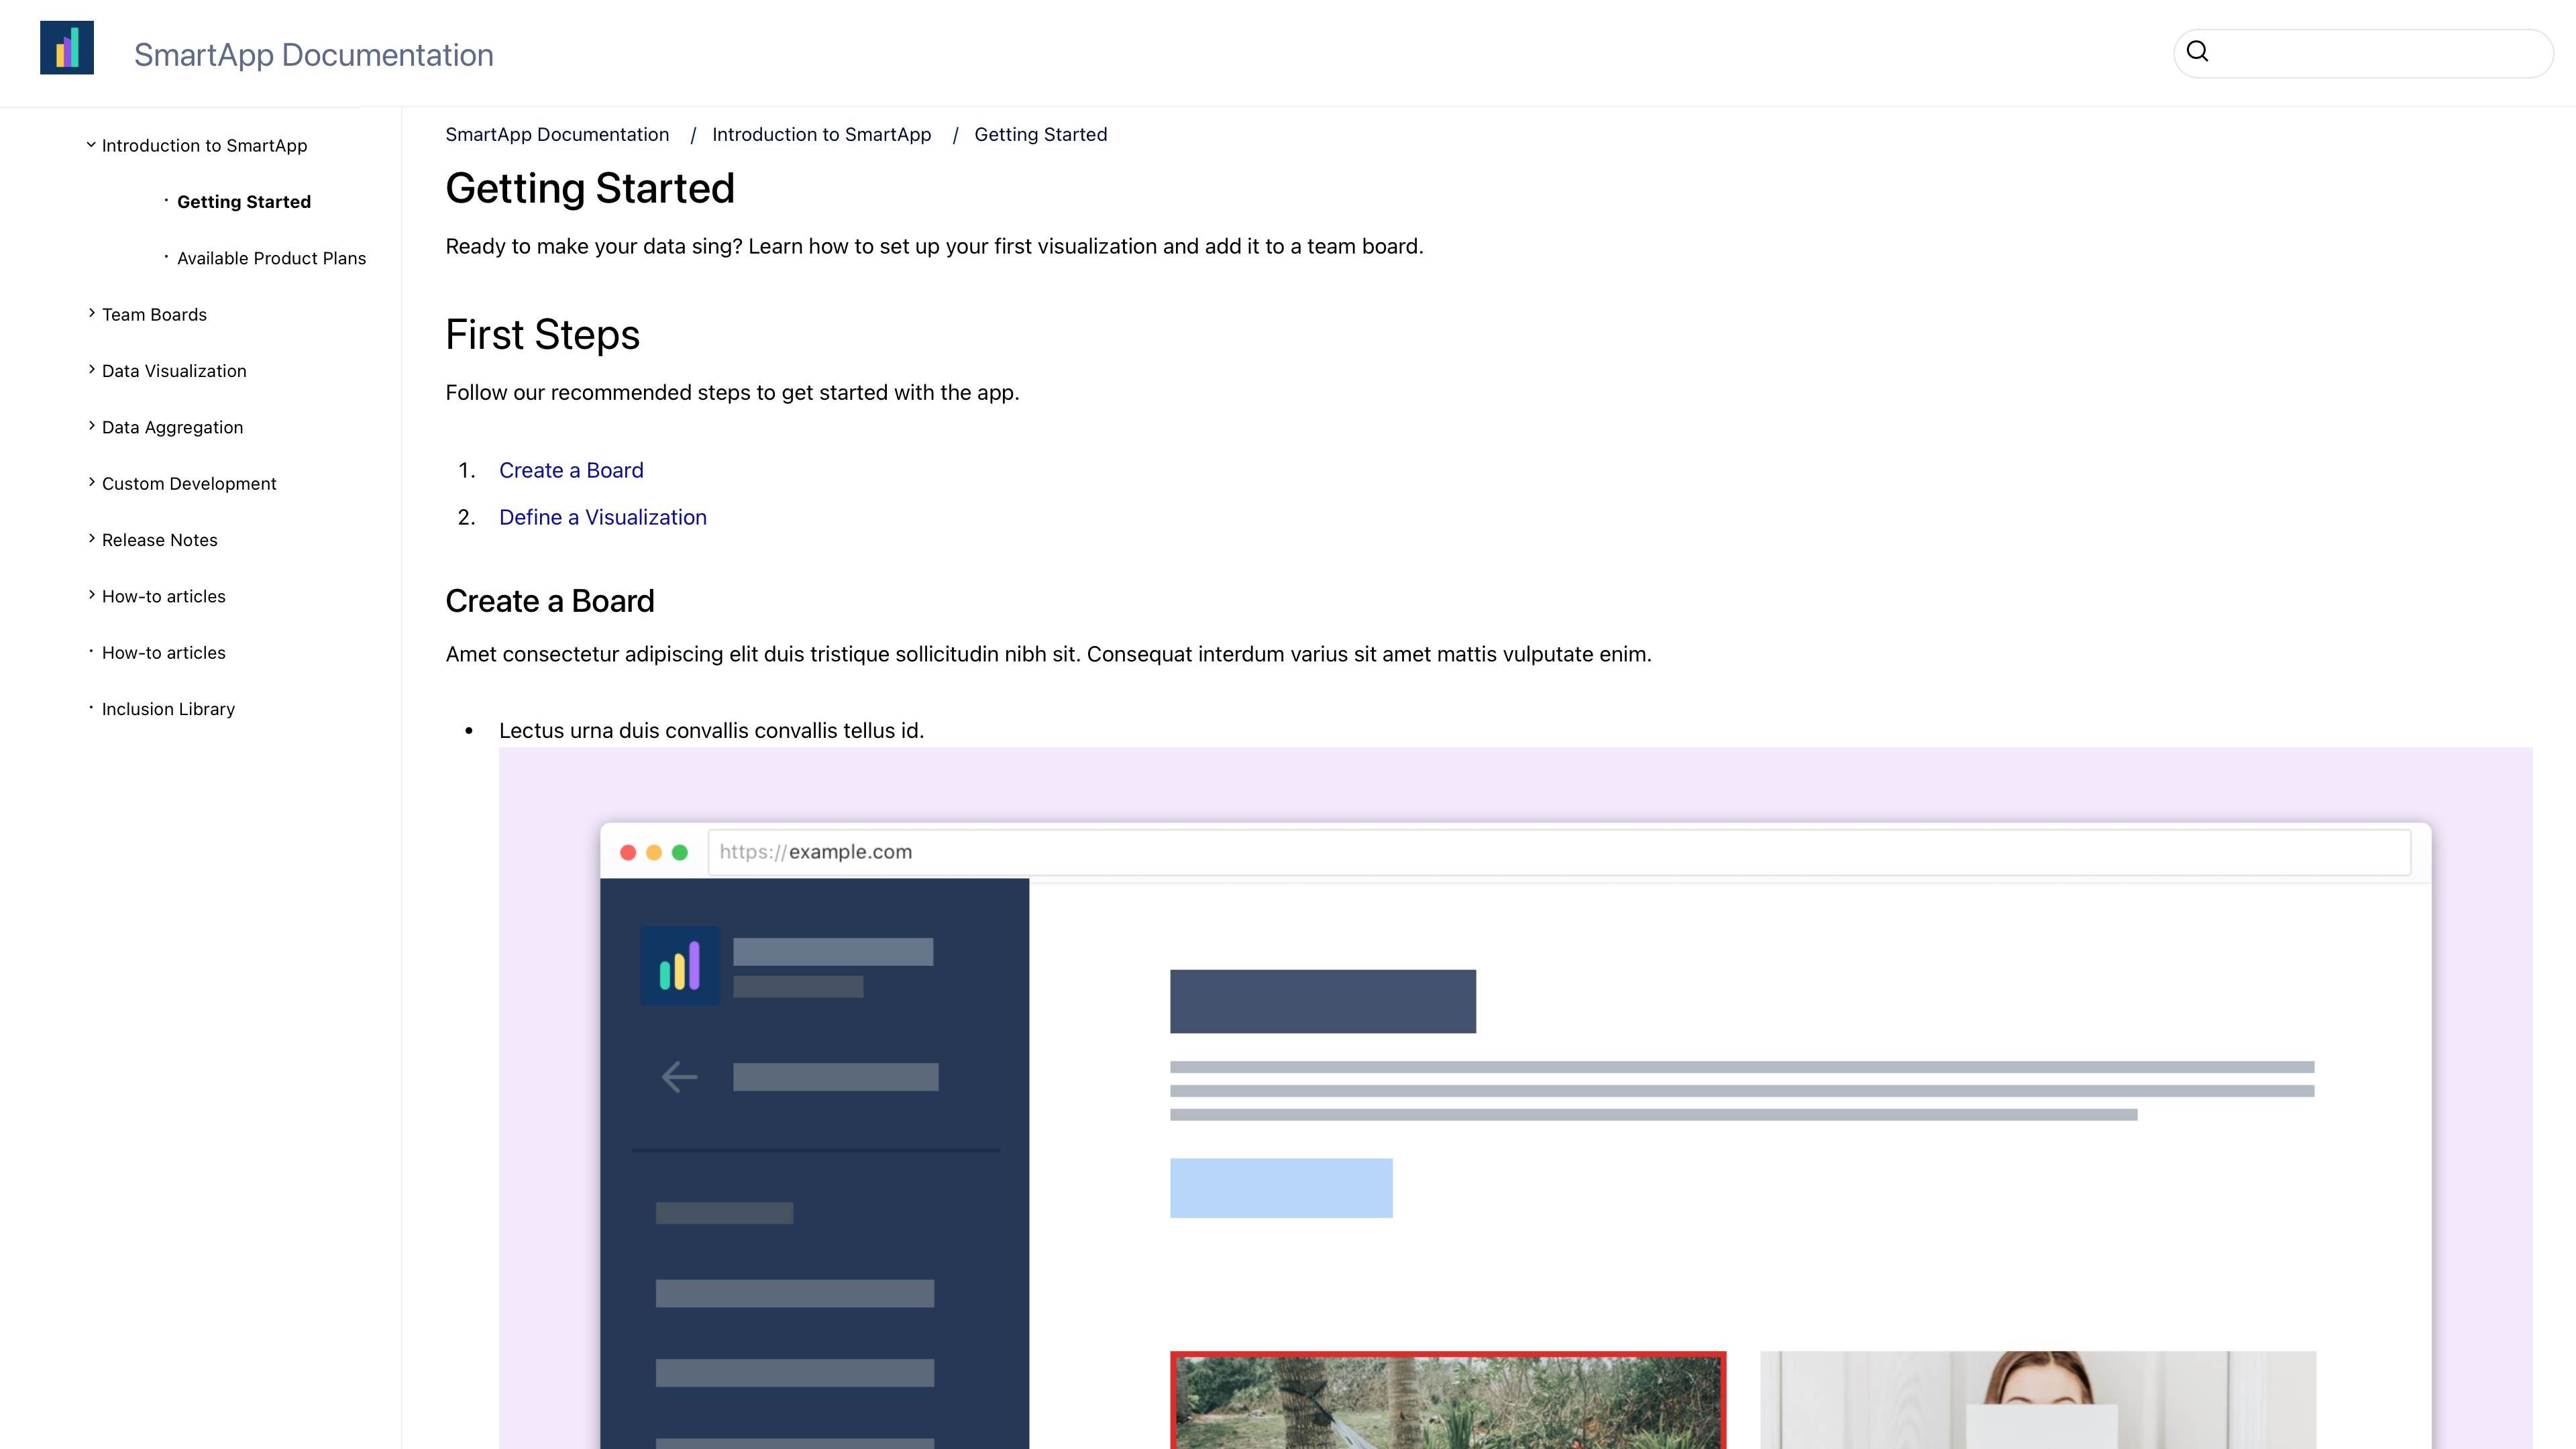Click the SmartApp logo icon in the header

66,47
